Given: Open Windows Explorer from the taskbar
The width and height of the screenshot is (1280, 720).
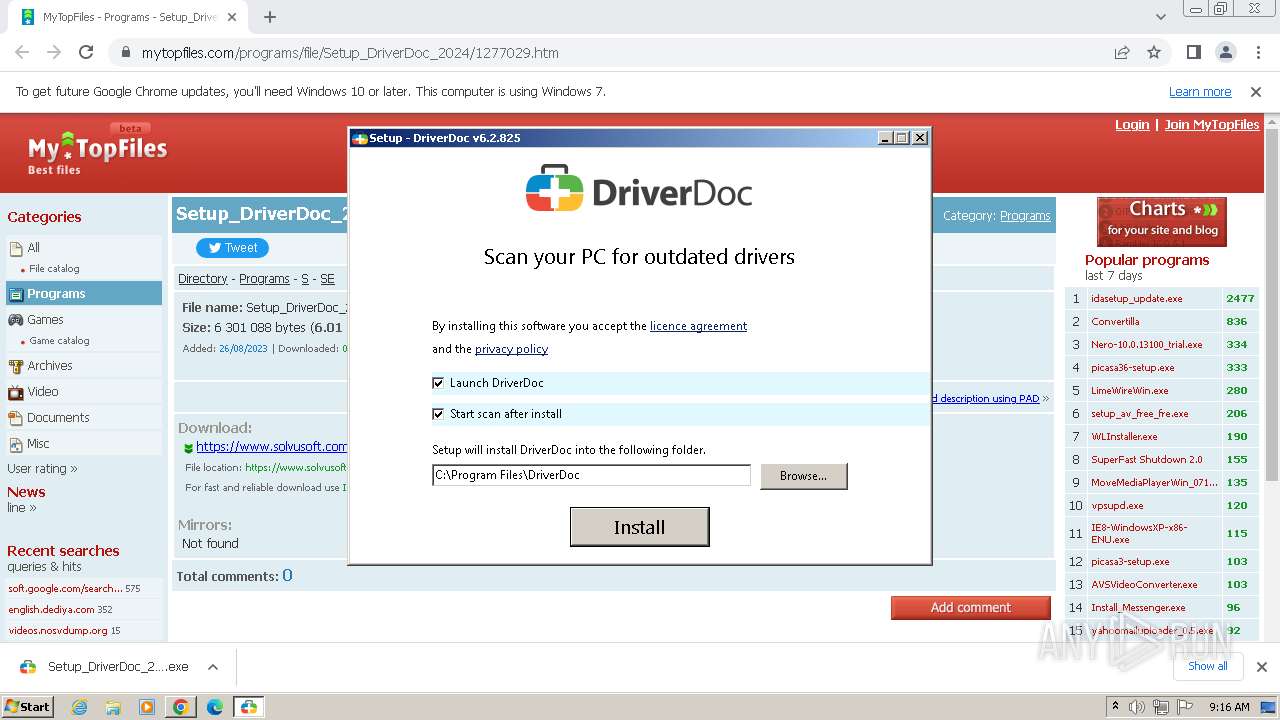Looking at the screenshot, I should coord(113,707).
